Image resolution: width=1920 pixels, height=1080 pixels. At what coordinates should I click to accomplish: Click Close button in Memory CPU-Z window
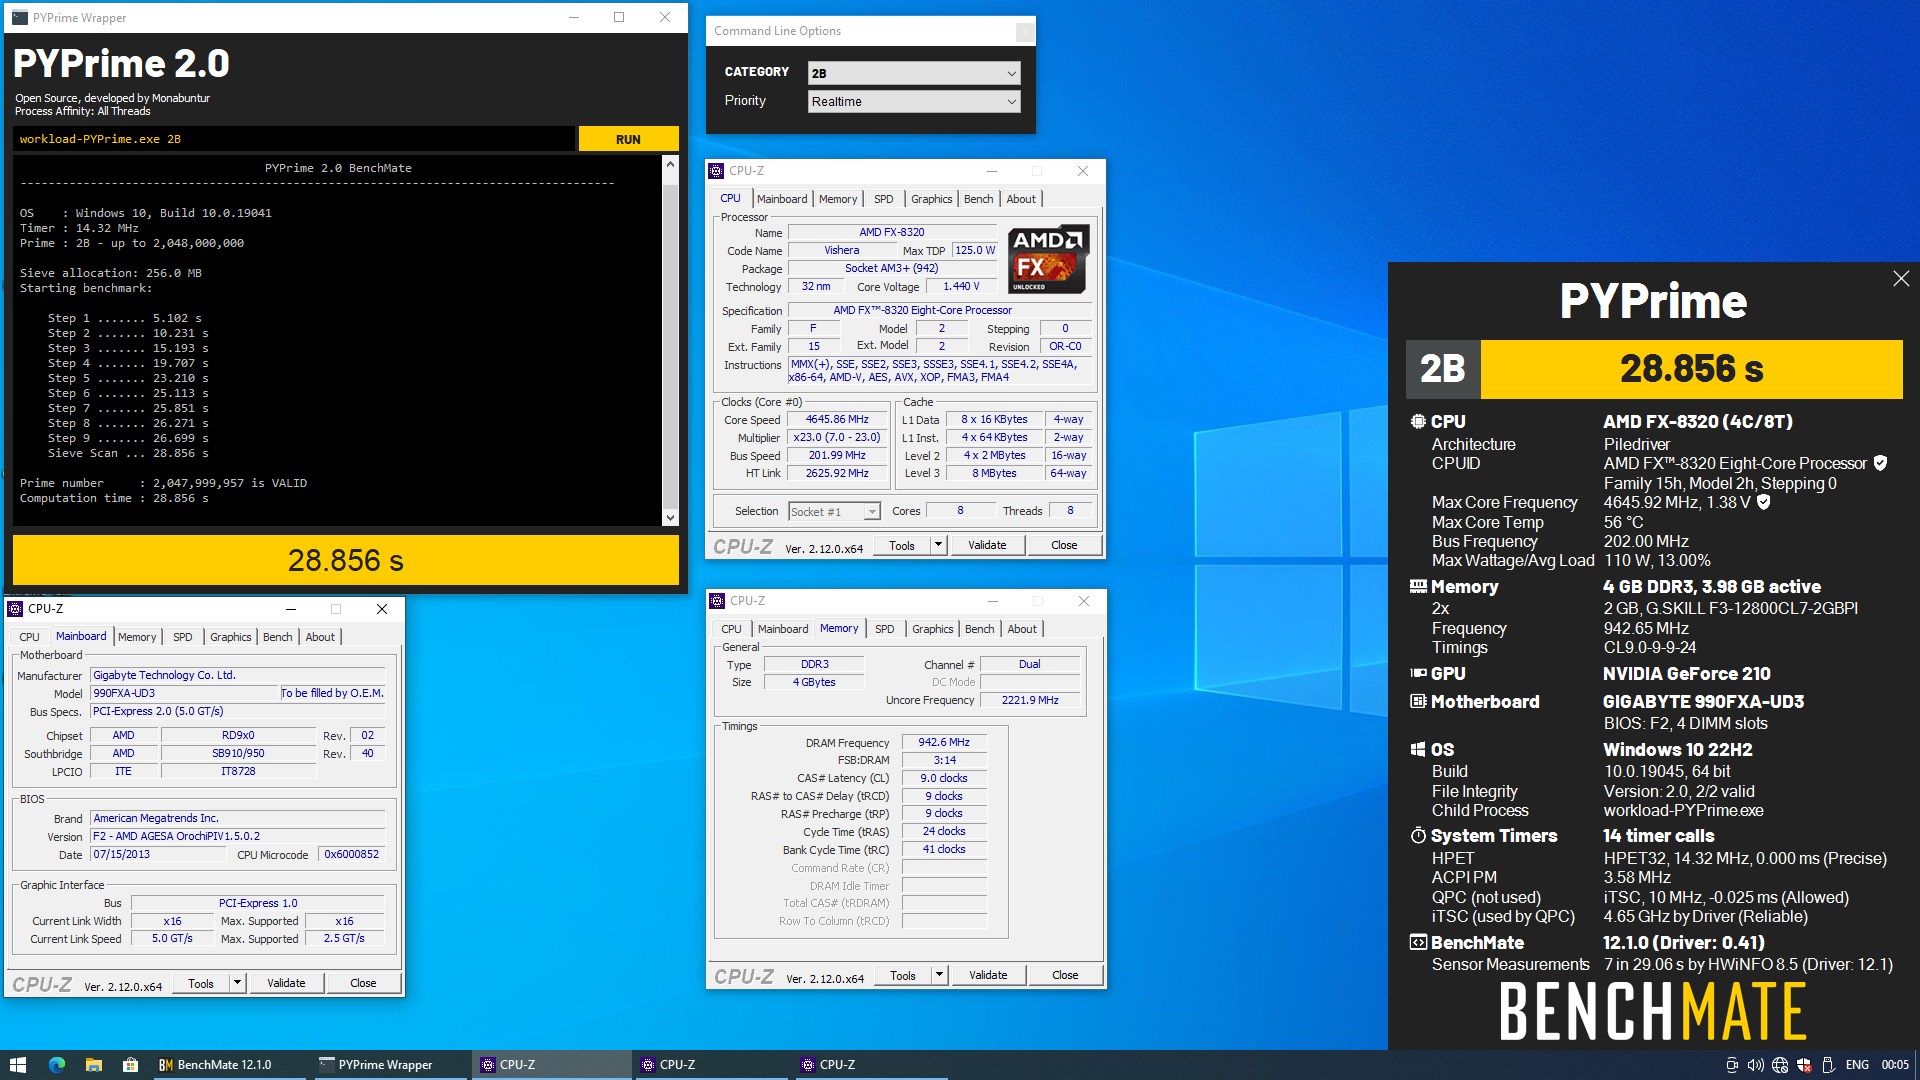1065,975
